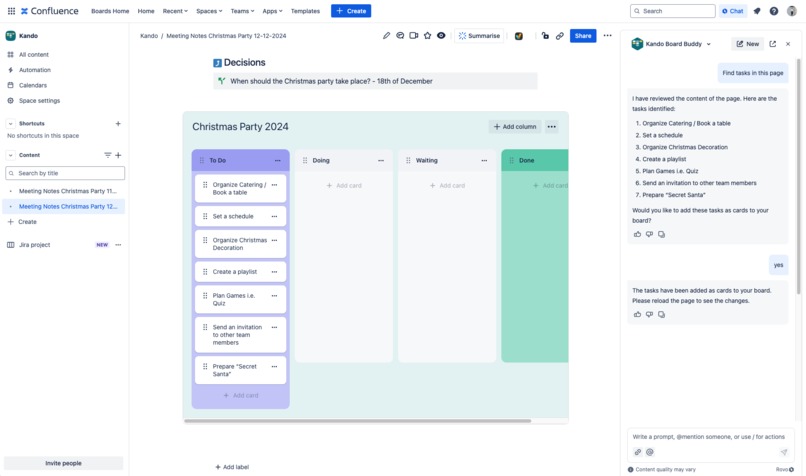Click Search by title field
The height and width of the screenshot is (476, 806).
[x=65, y=173]
